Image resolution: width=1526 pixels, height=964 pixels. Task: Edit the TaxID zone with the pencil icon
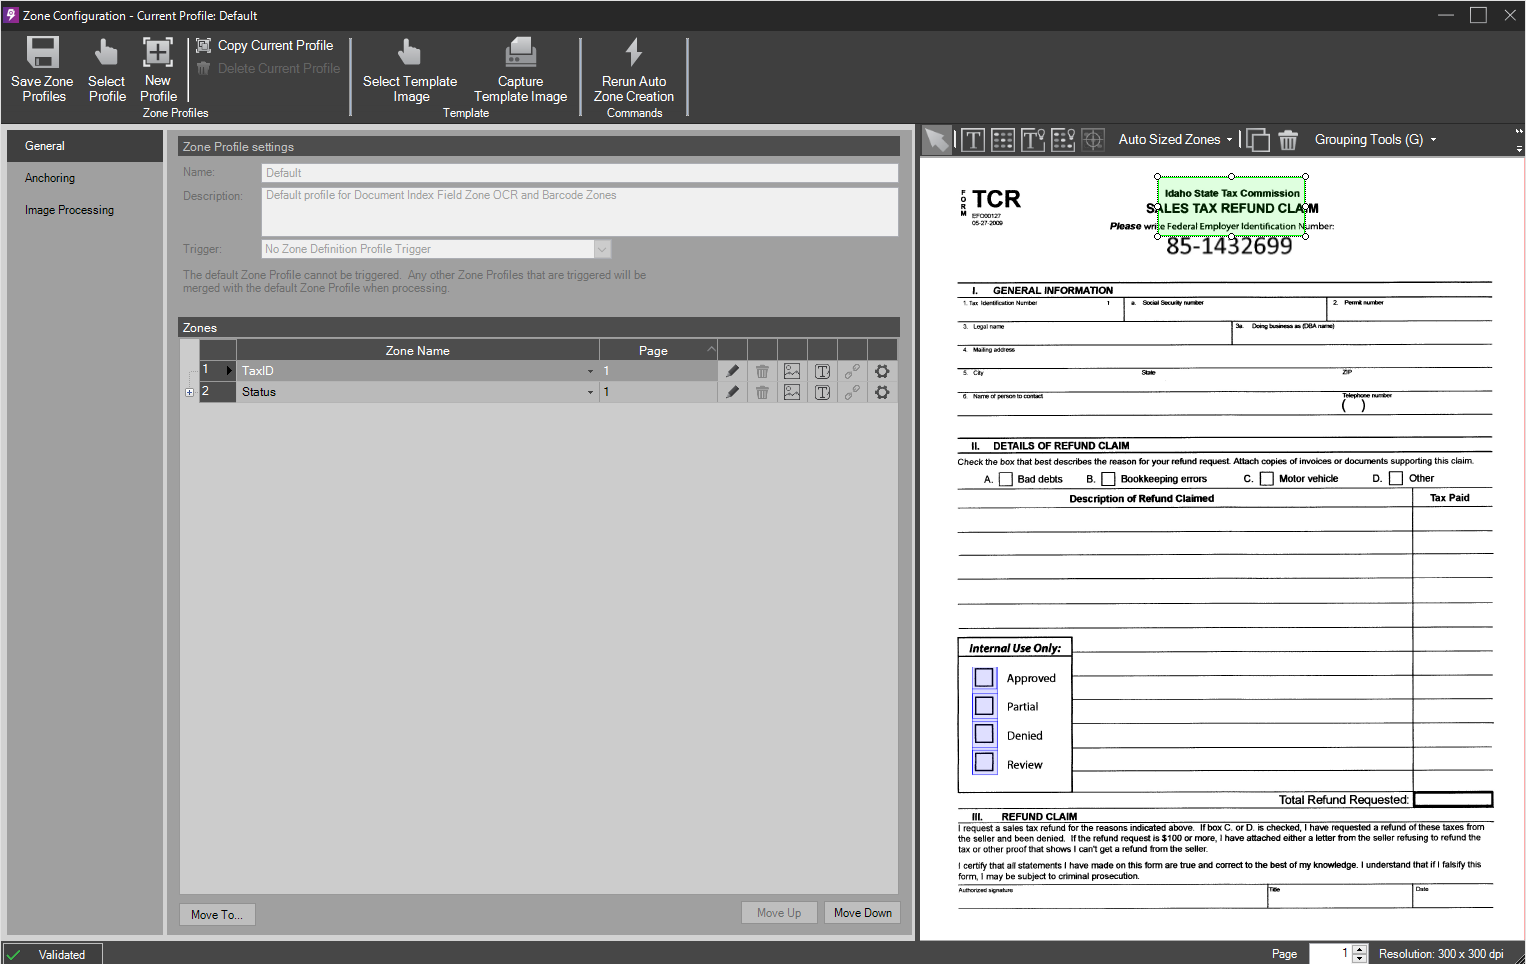tap(732, 370)
